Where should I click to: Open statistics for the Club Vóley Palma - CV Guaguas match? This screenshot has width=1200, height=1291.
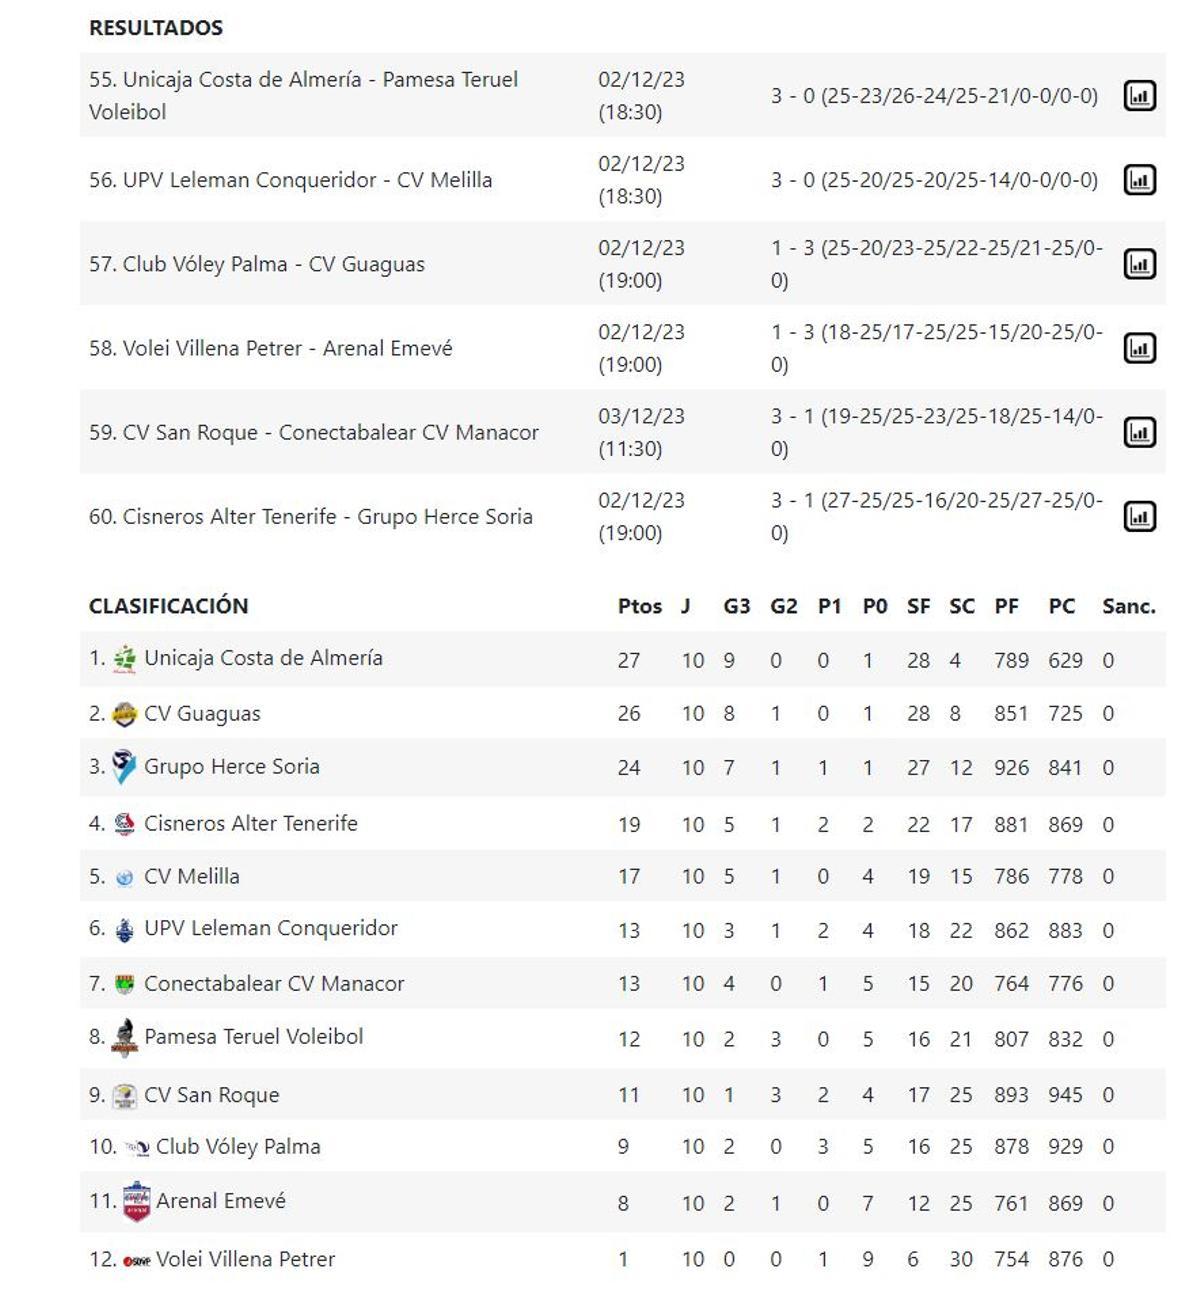[x=1139, y=263]
